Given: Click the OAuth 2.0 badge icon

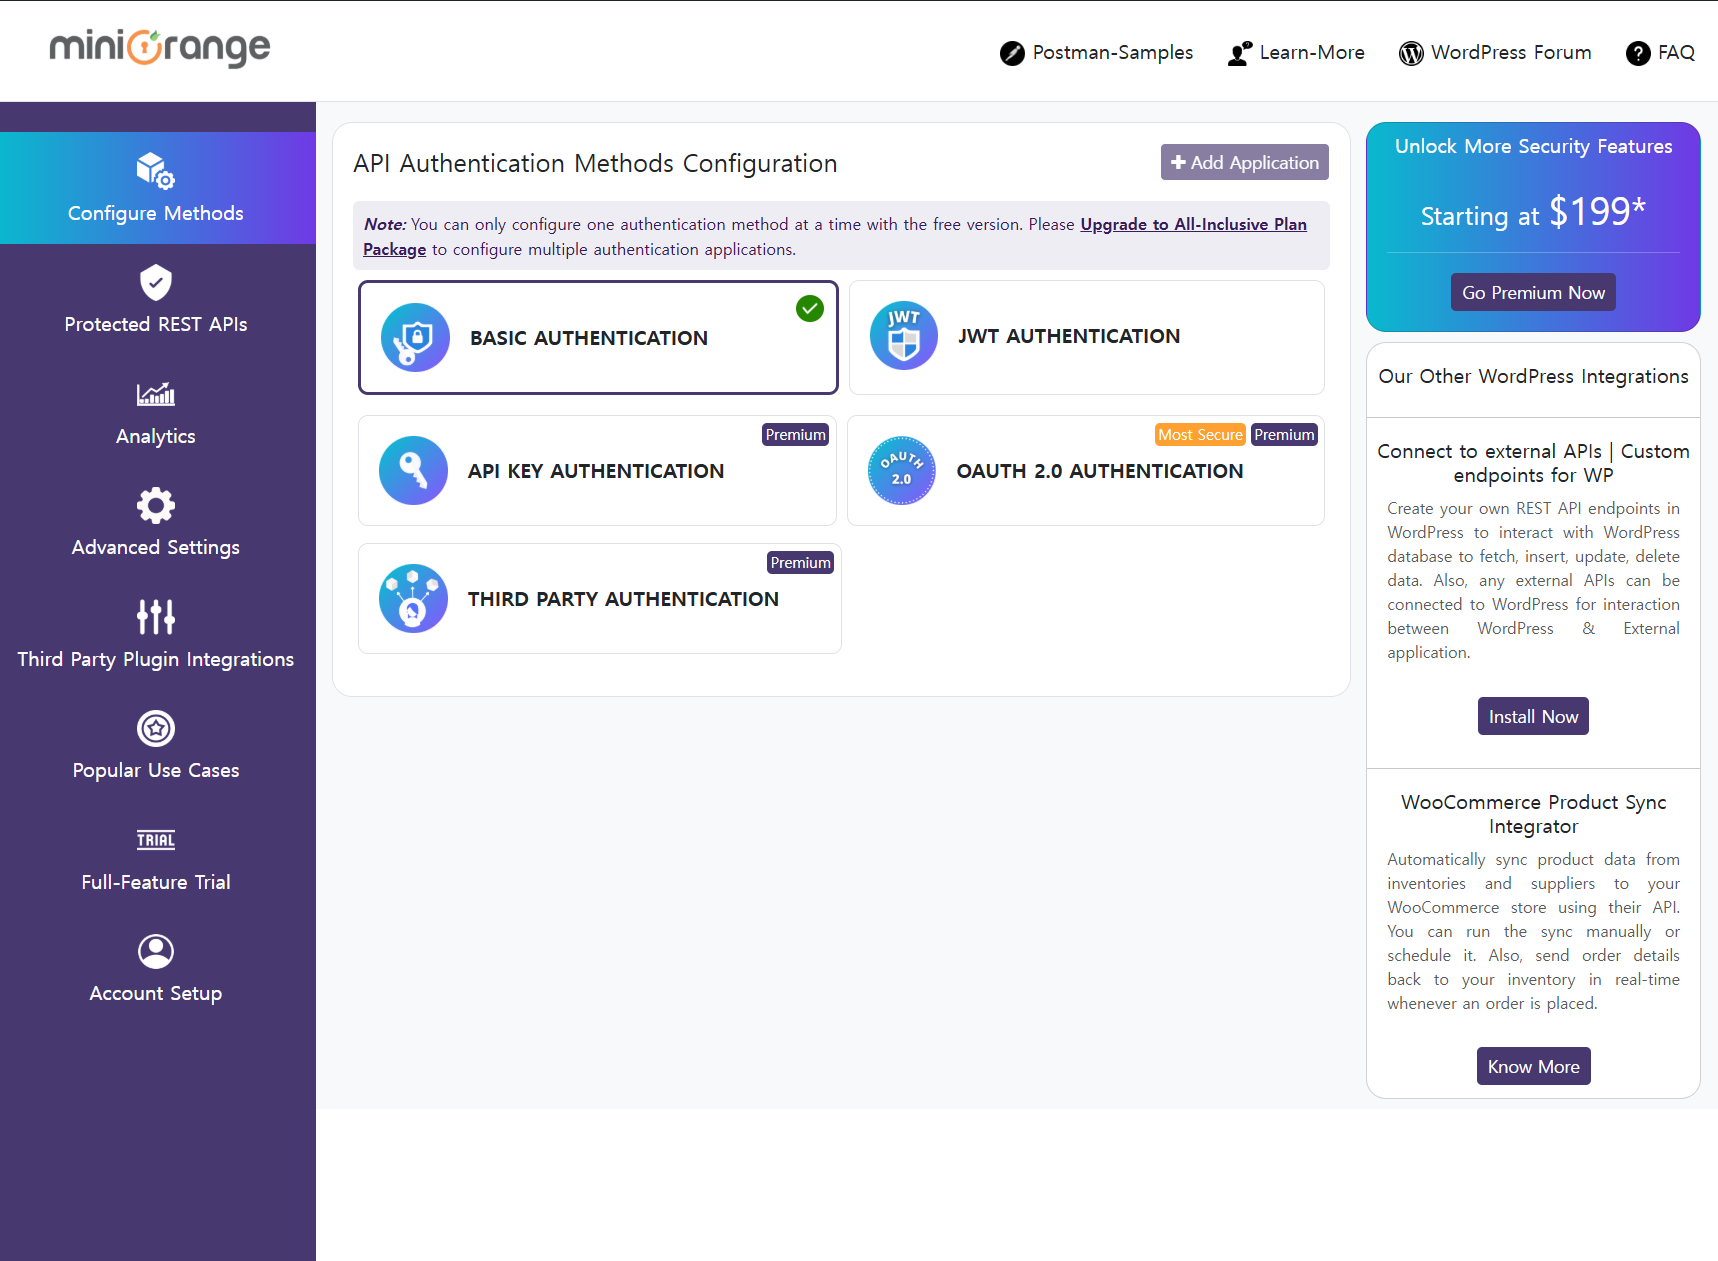Looking at the screenshot, I should pos(901,470).
